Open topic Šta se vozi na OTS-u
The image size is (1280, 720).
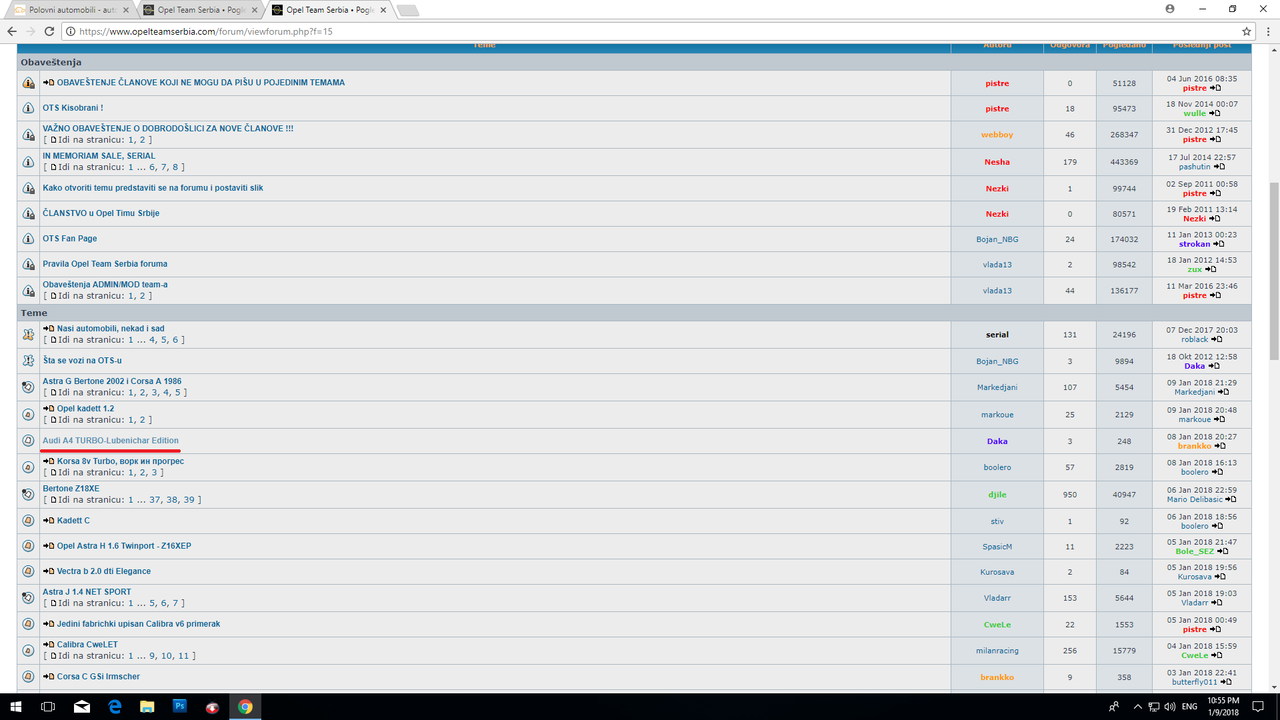pyautogui.click(x=81, y=360)
